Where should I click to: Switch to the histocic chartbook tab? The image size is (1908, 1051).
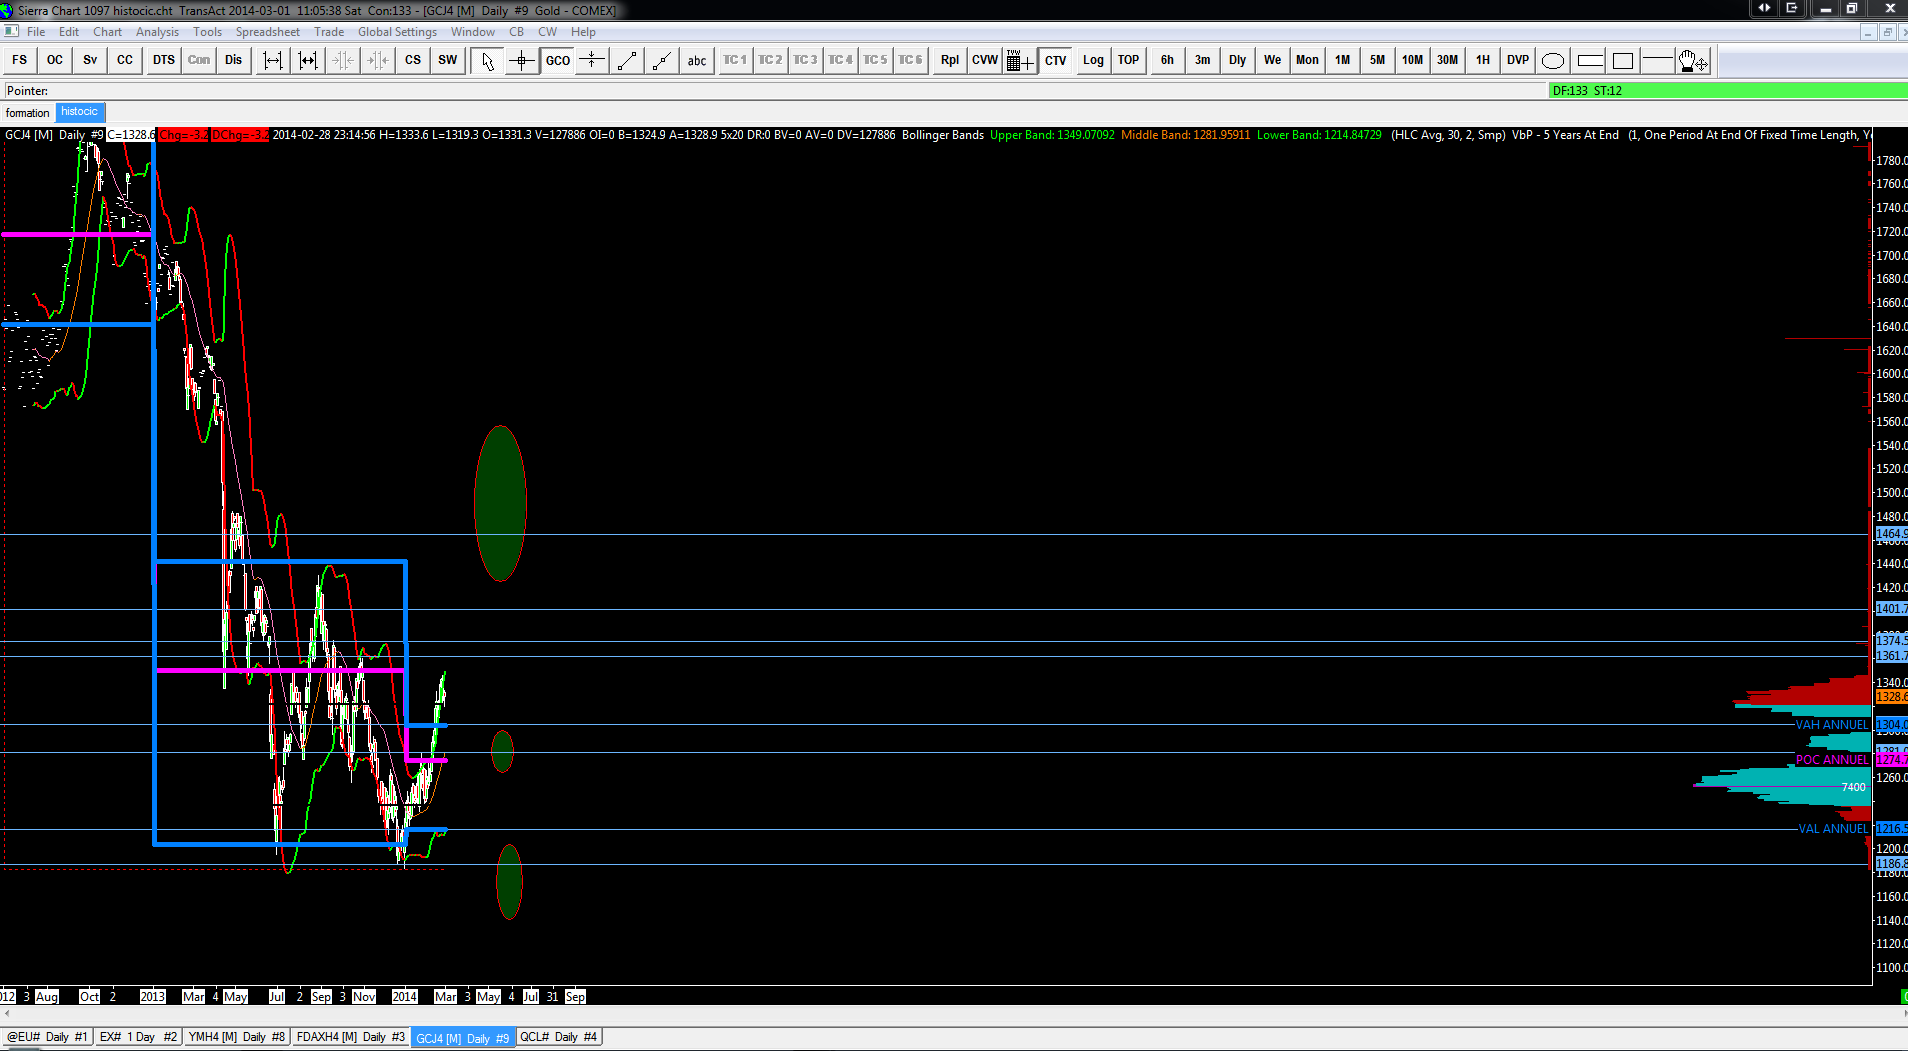[x=79, y=112]
